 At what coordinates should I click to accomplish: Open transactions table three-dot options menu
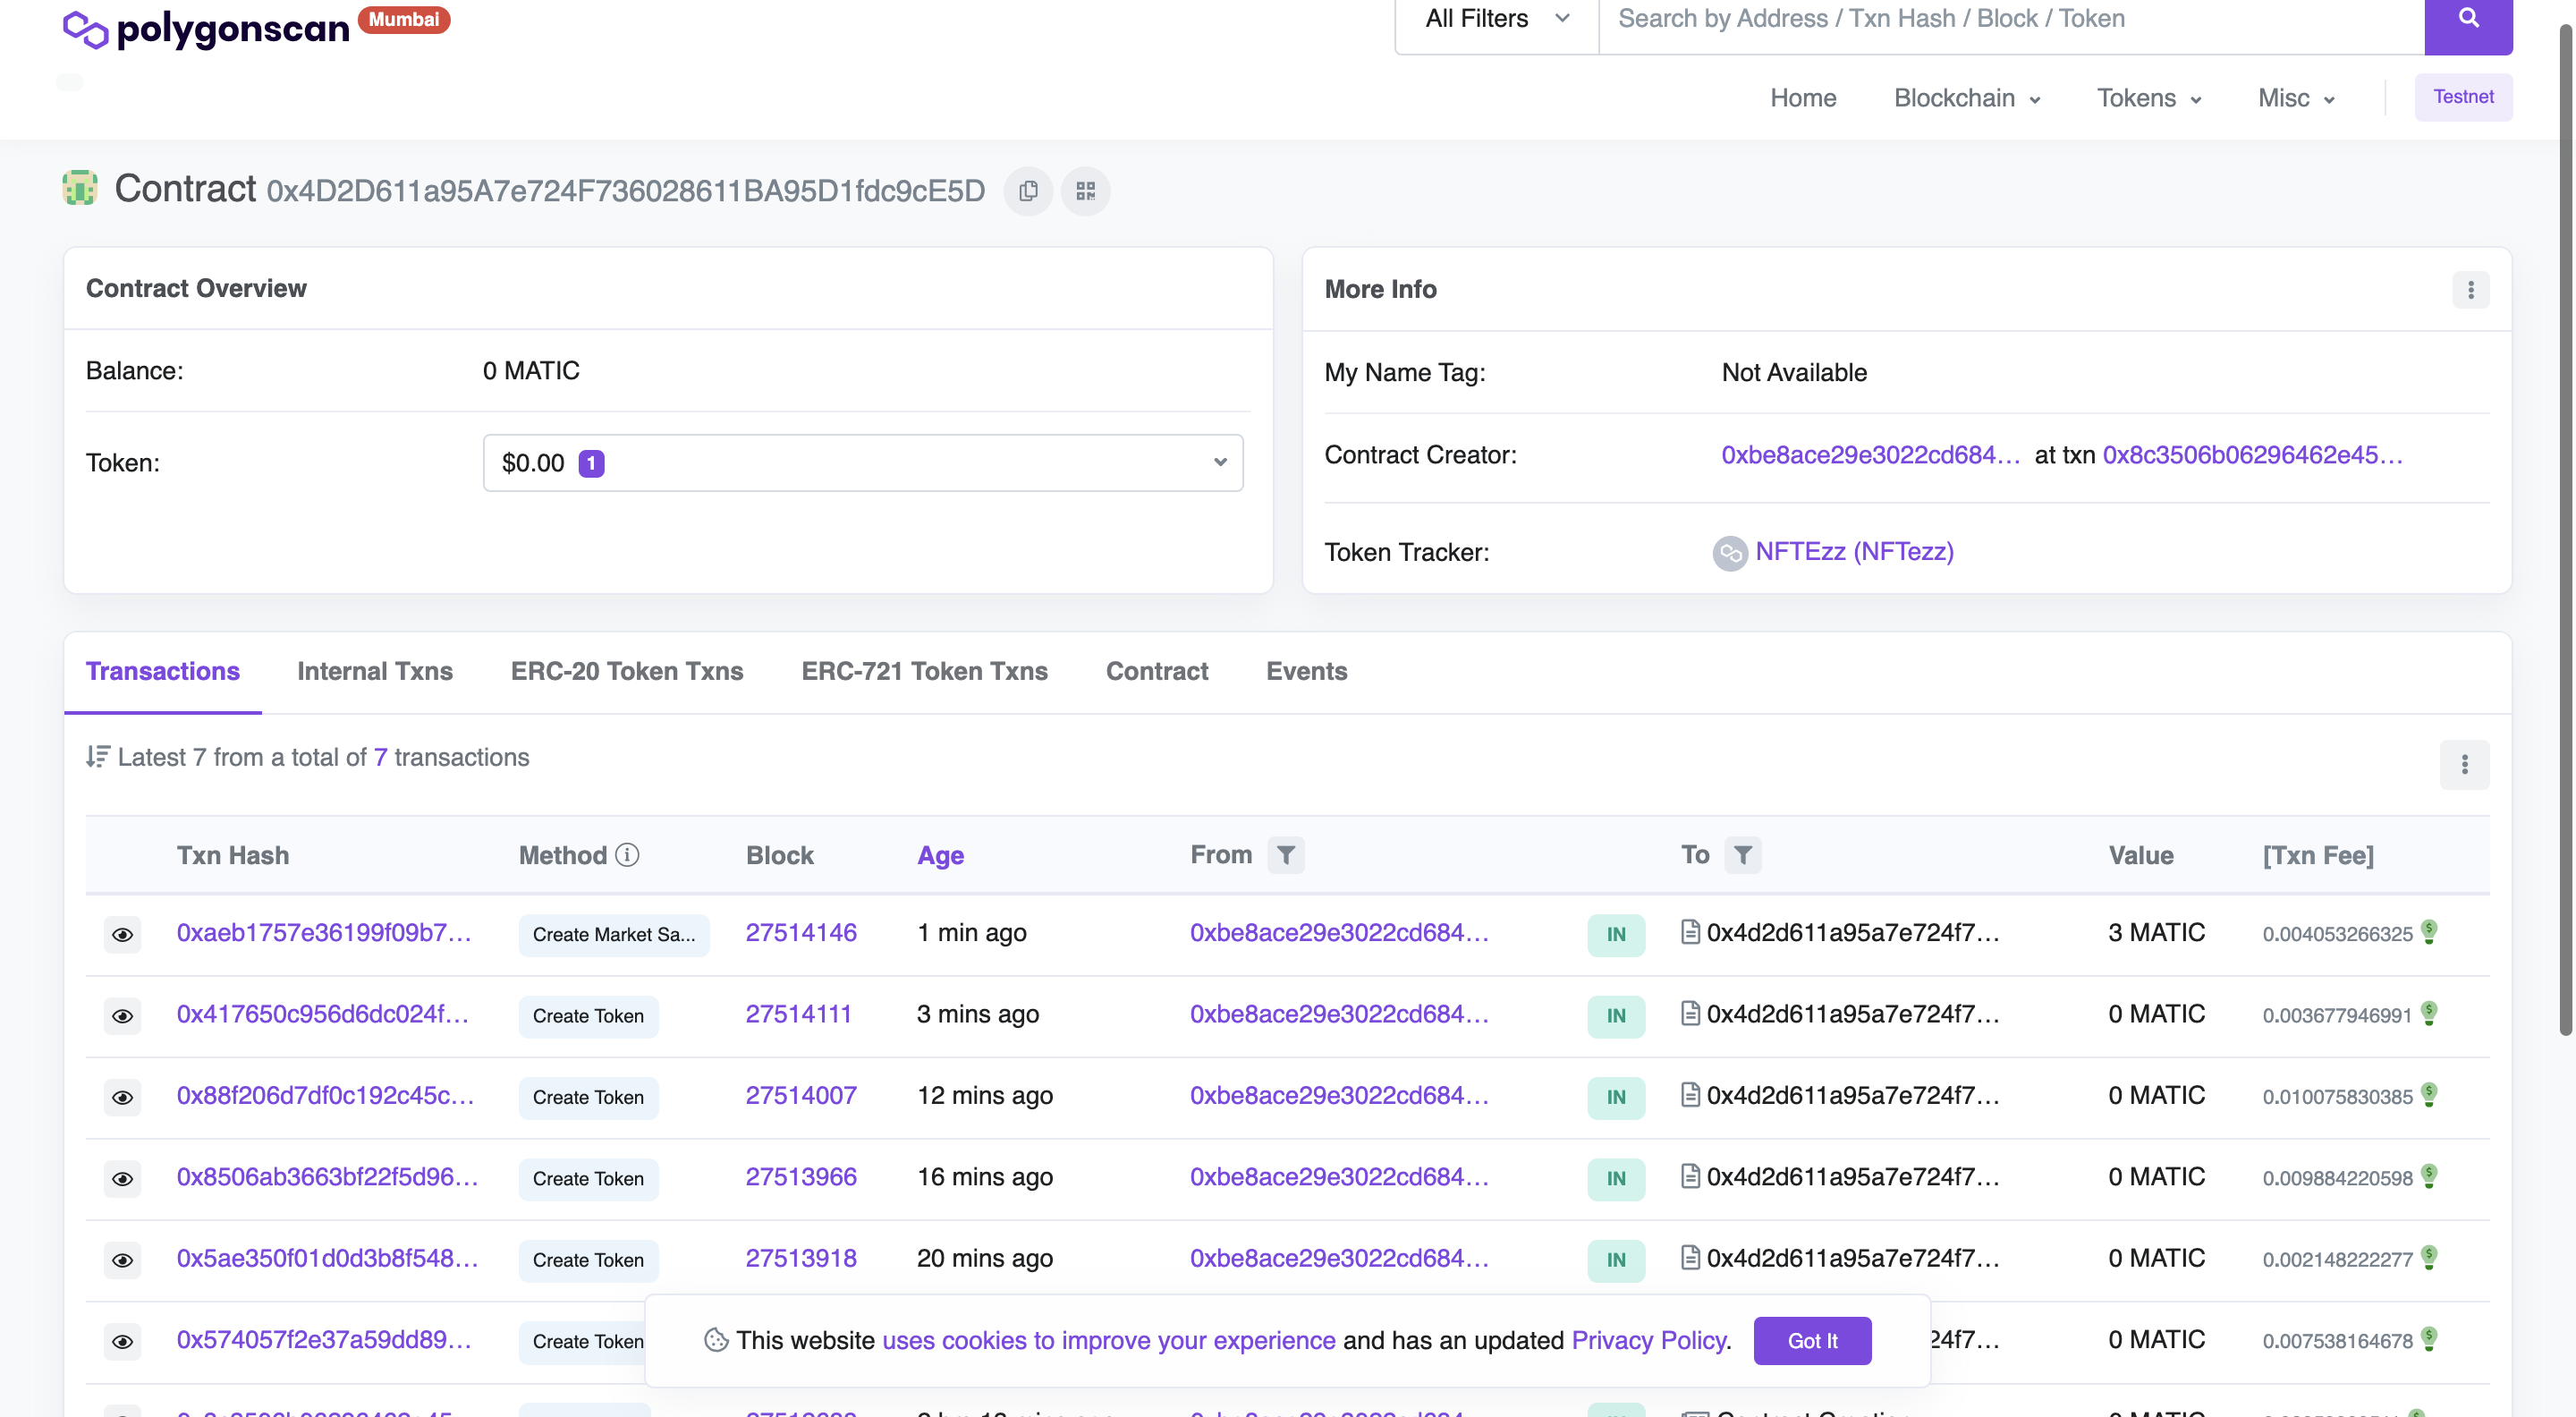[x=2464, y=764]
